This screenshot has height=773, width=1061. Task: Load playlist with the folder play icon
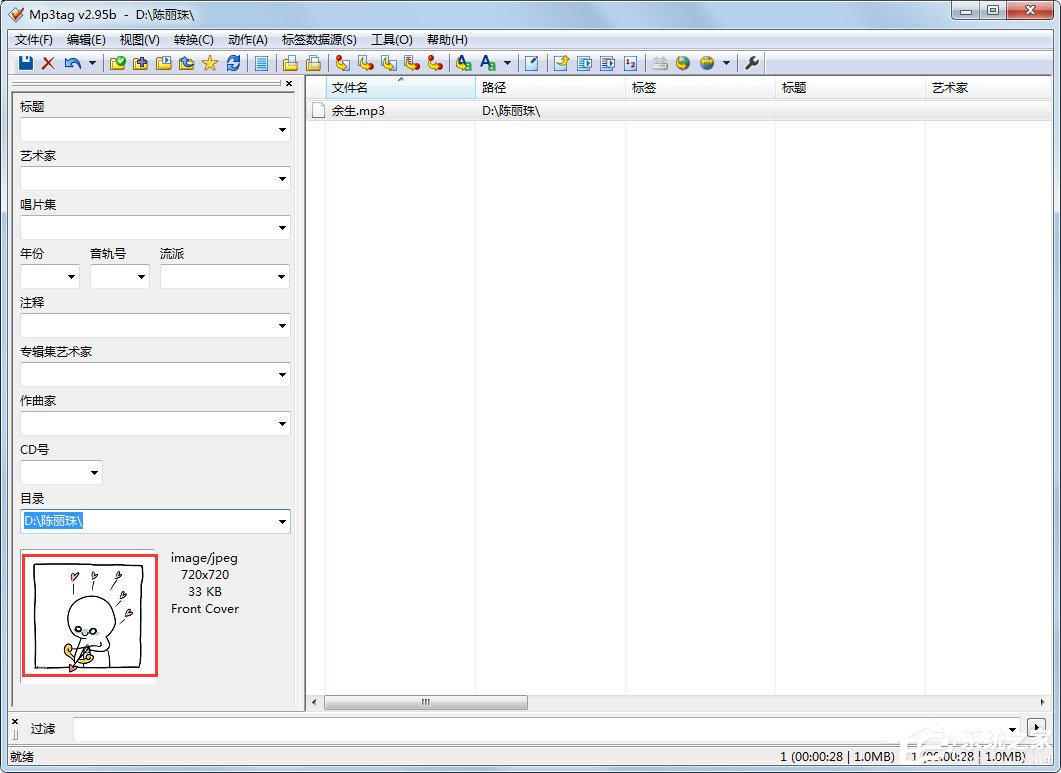click(164, 63)
